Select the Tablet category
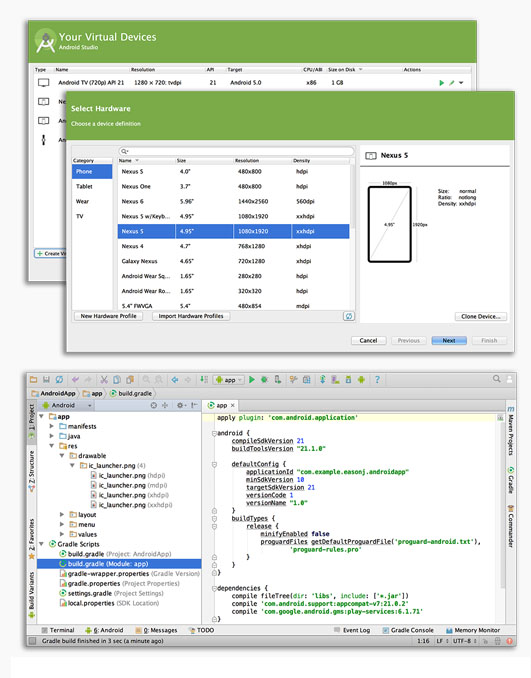The image size is (531, 678). [92, 186]
